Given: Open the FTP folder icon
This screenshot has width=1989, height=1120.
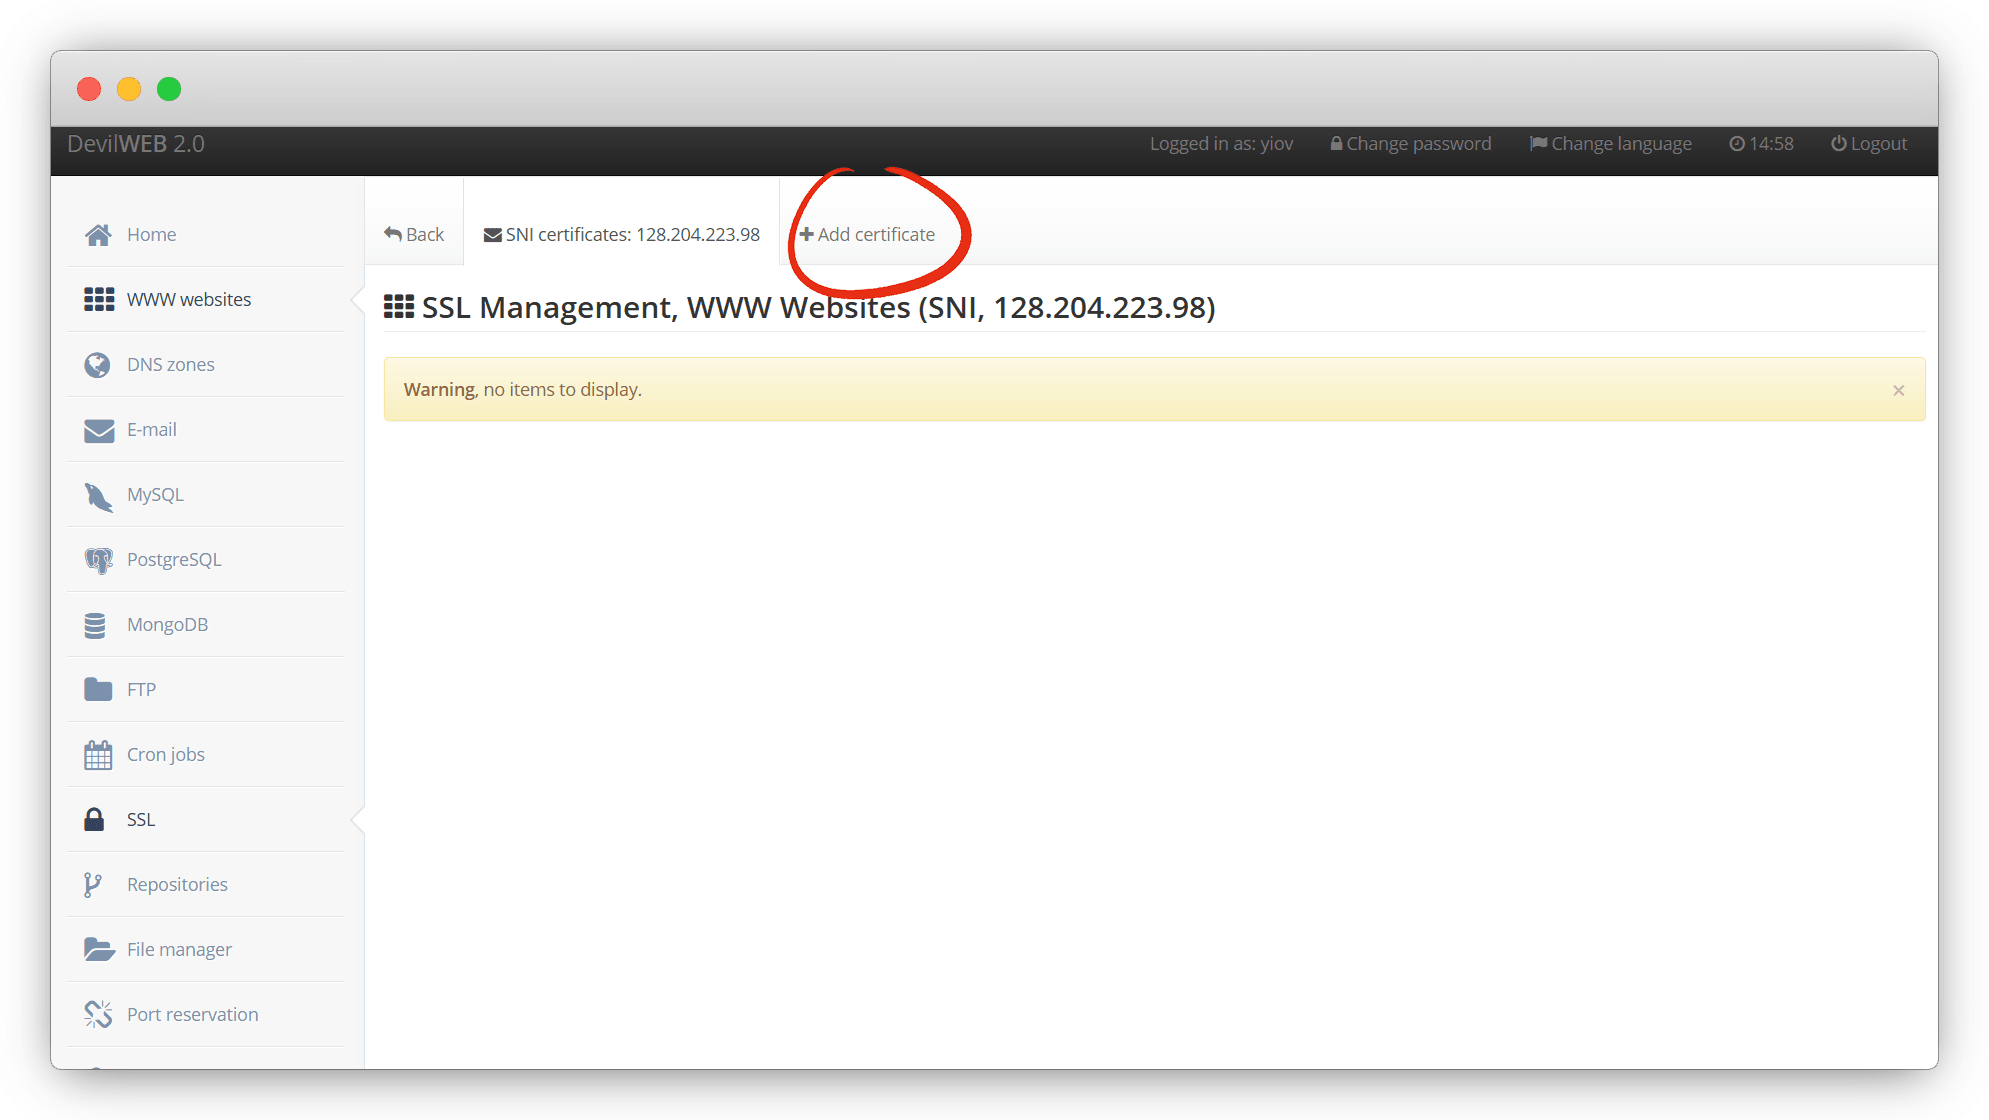Looking at the screenshot, I should click(98, 690).
